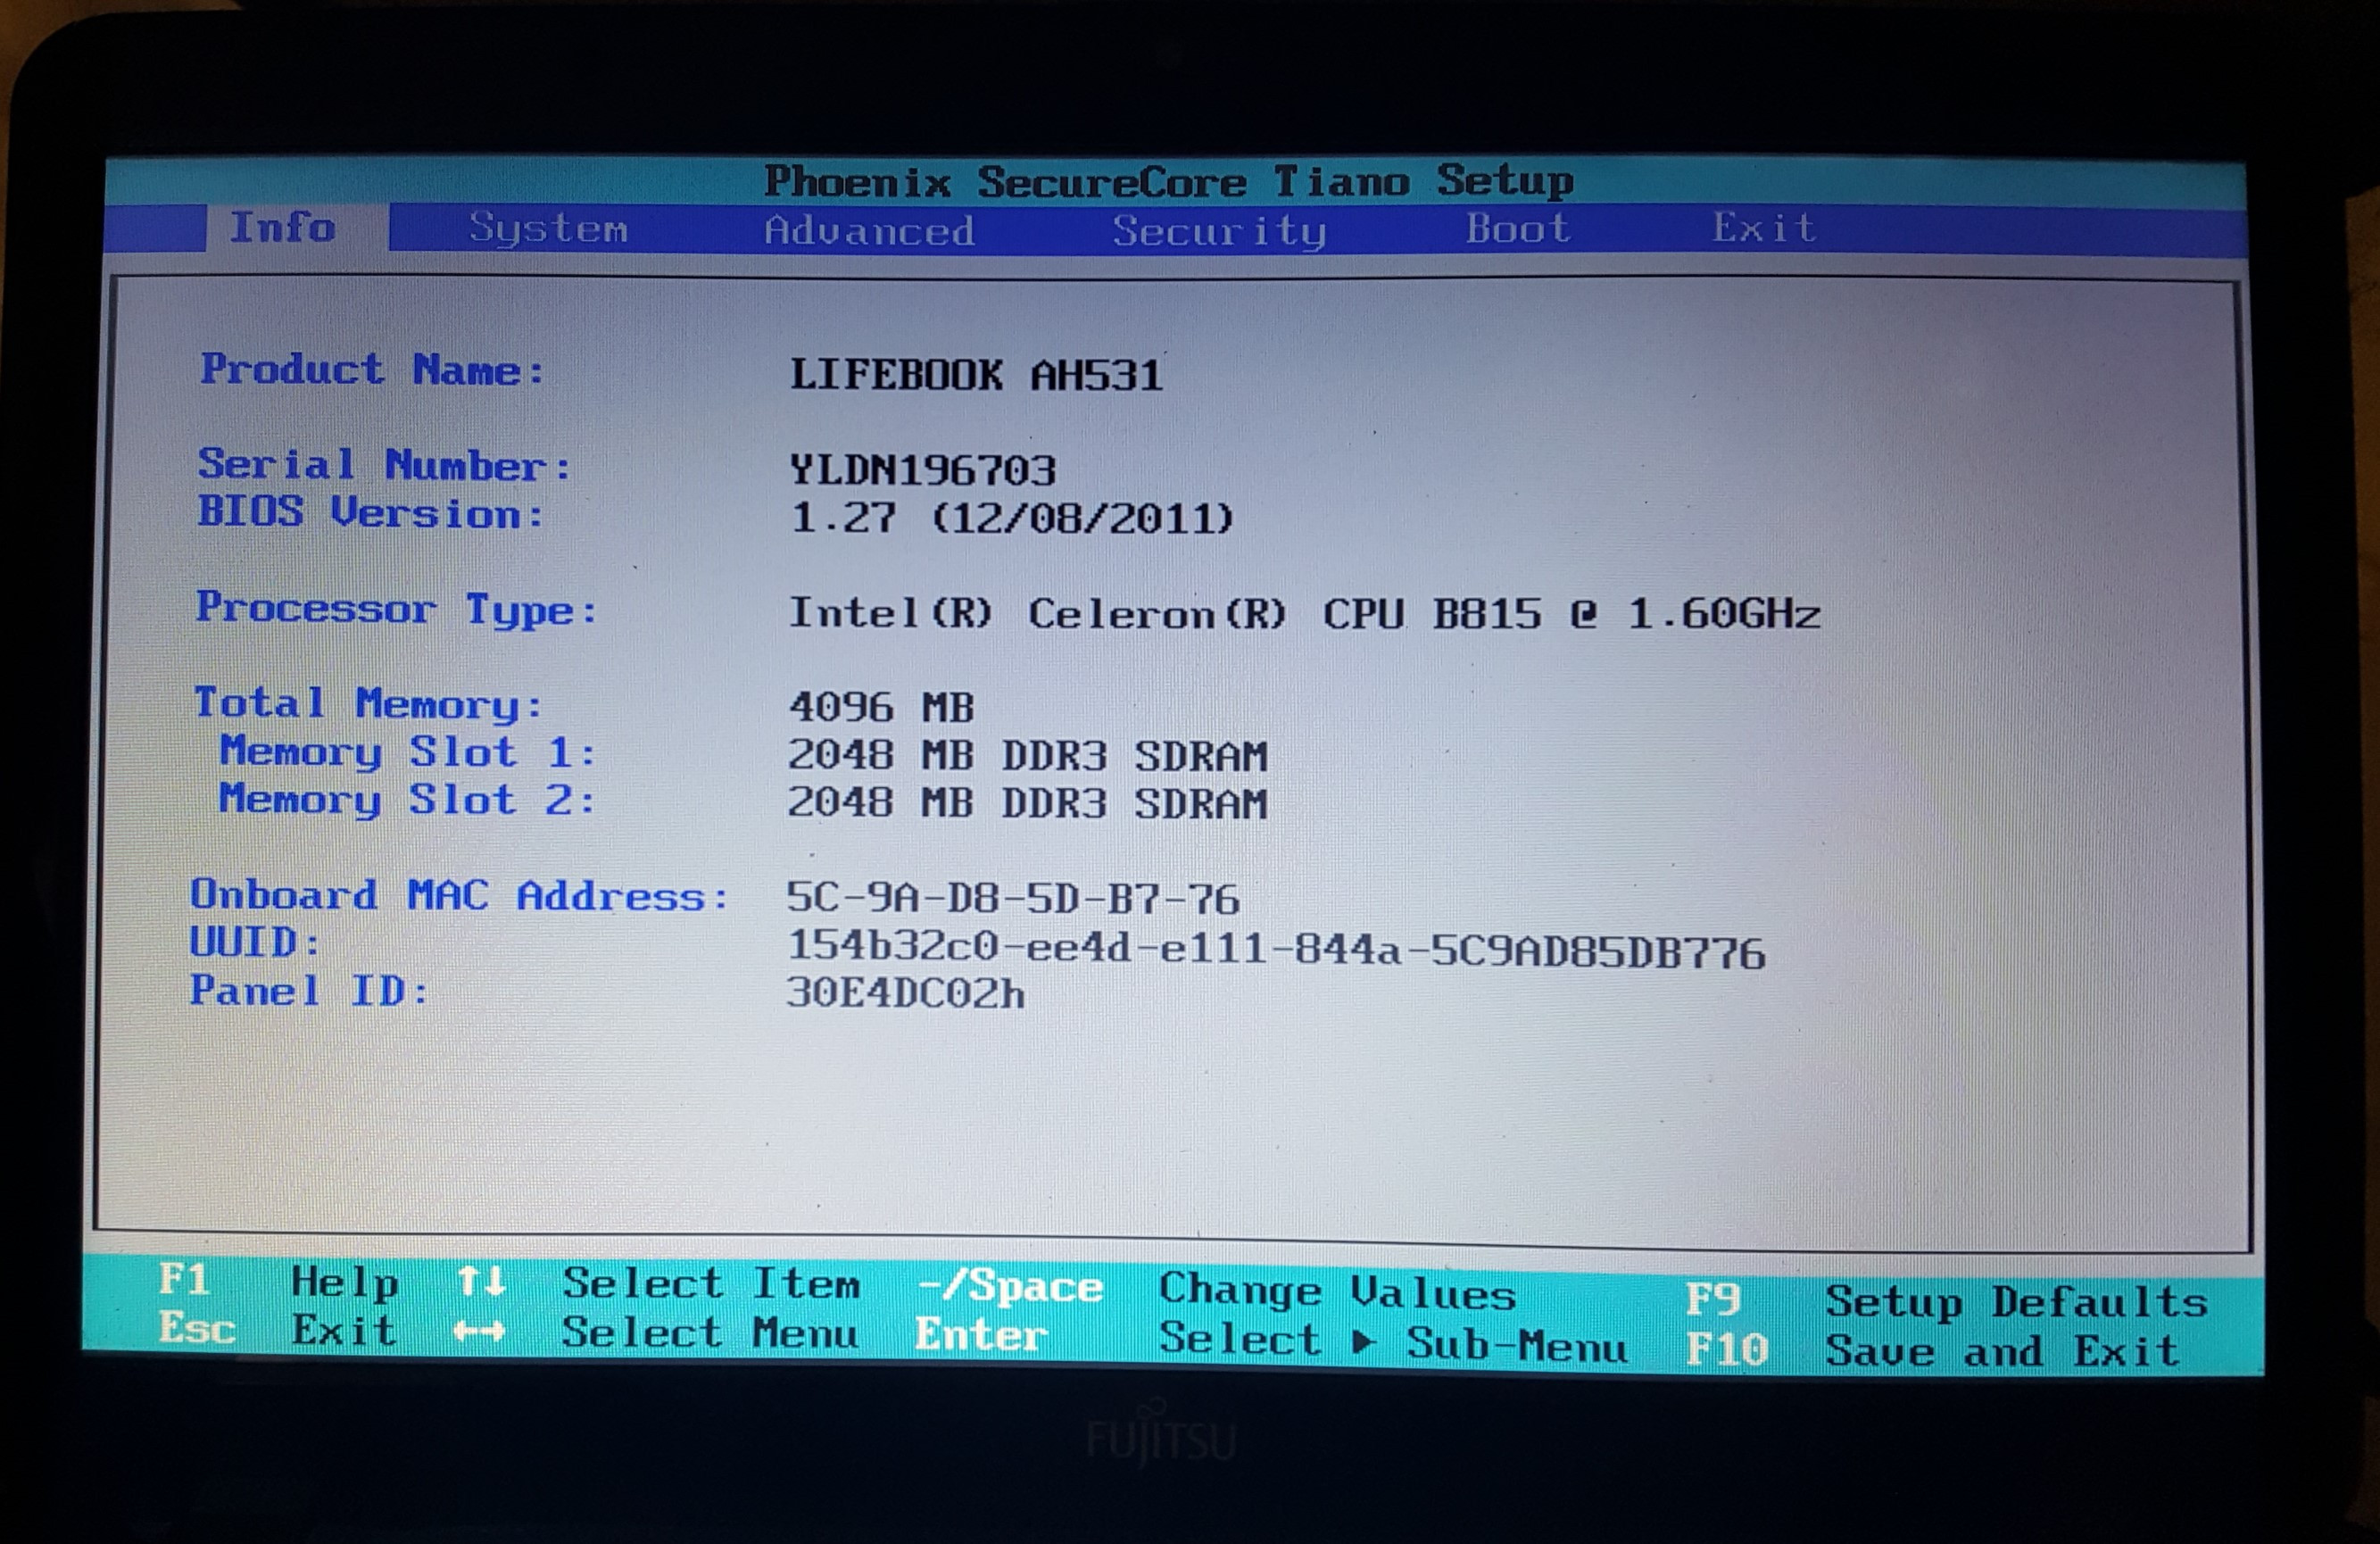Viewport: 2380px width, 1544px height.
Task: Open the Advanced tab
Action: [x=866, y=230]
